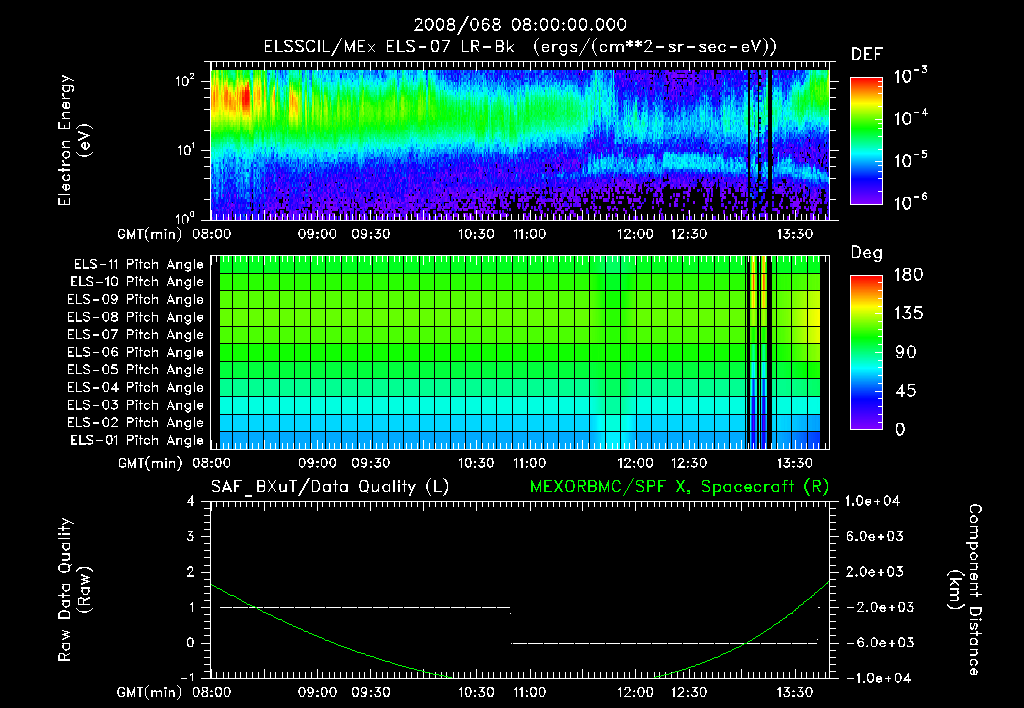Click the white data quality line at level 1
This screenshot has height=708, width=1024.
pyautogui.click(x=365, y=607)
